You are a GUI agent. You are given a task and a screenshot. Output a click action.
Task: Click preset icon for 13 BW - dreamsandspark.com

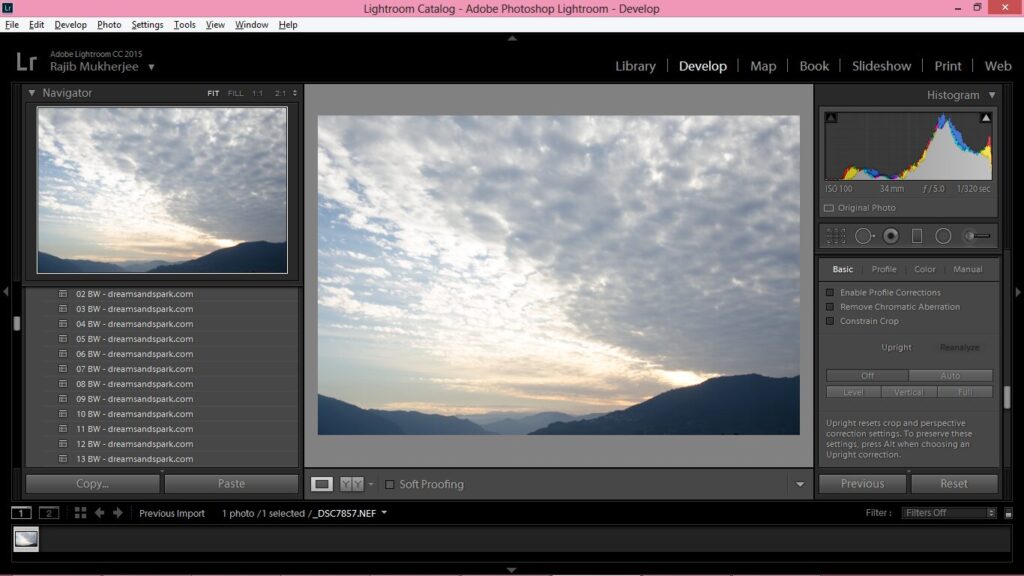[63, 459]
